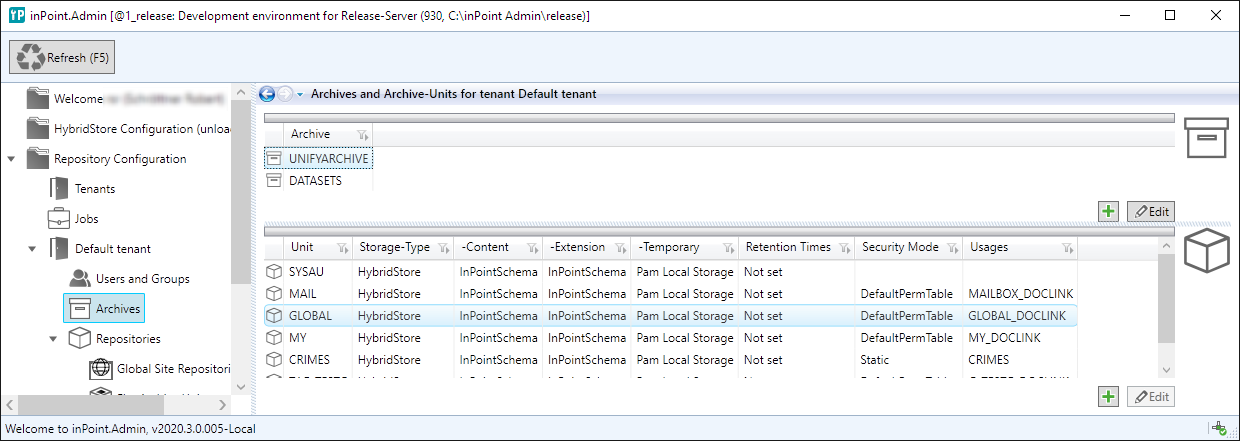Open the -Content column filter
The image size is (1240, 441).
pos(531,248)
